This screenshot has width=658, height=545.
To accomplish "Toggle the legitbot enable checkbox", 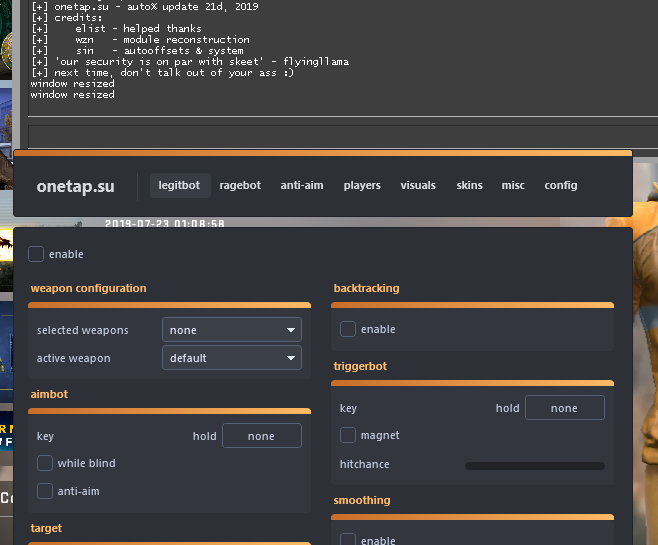I will (x=36, y=254).
